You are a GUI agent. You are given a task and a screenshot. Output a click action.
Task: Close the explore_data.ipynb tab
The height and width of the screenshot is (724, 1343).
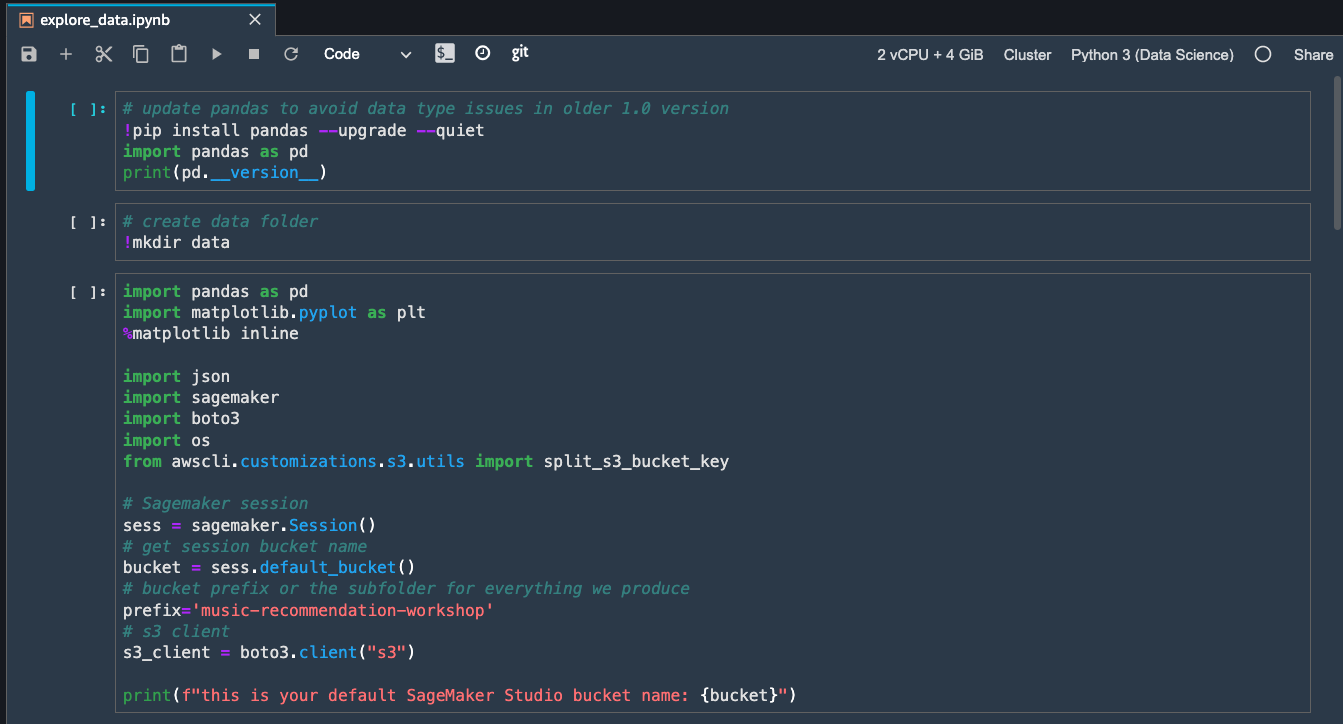tap(255, 20)
